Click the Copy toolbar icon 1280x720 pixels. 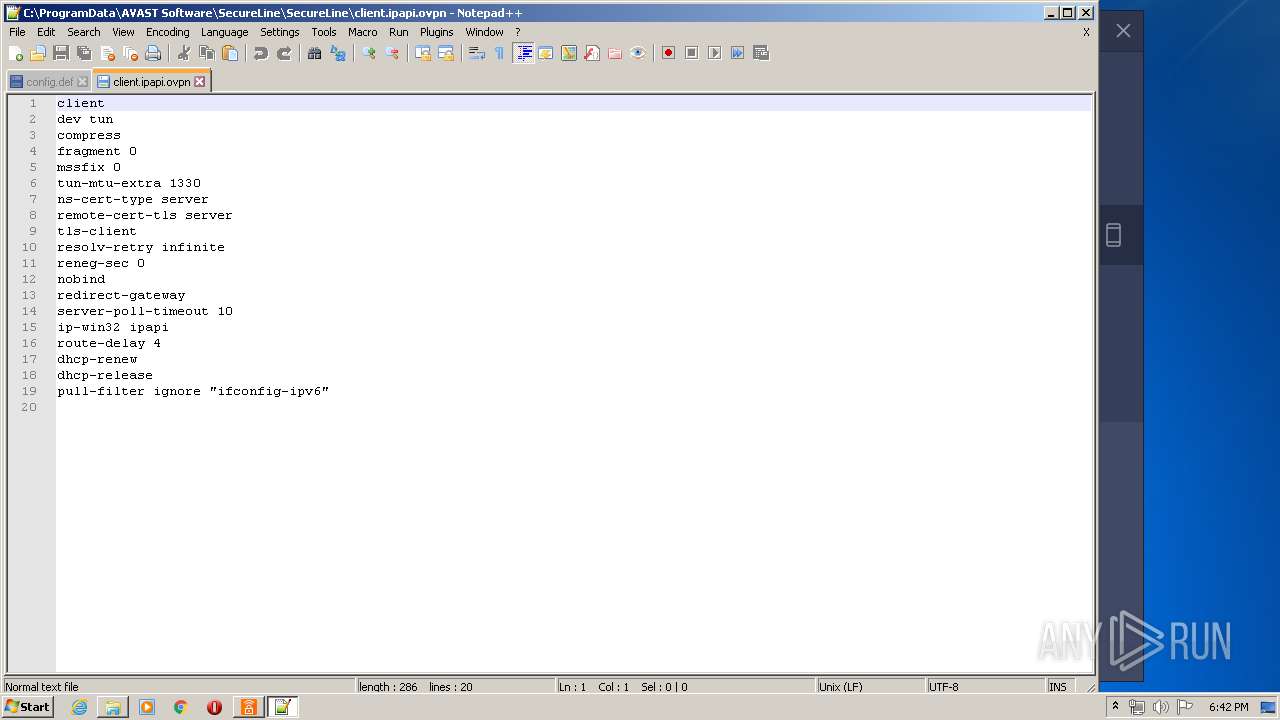[207, 53]
